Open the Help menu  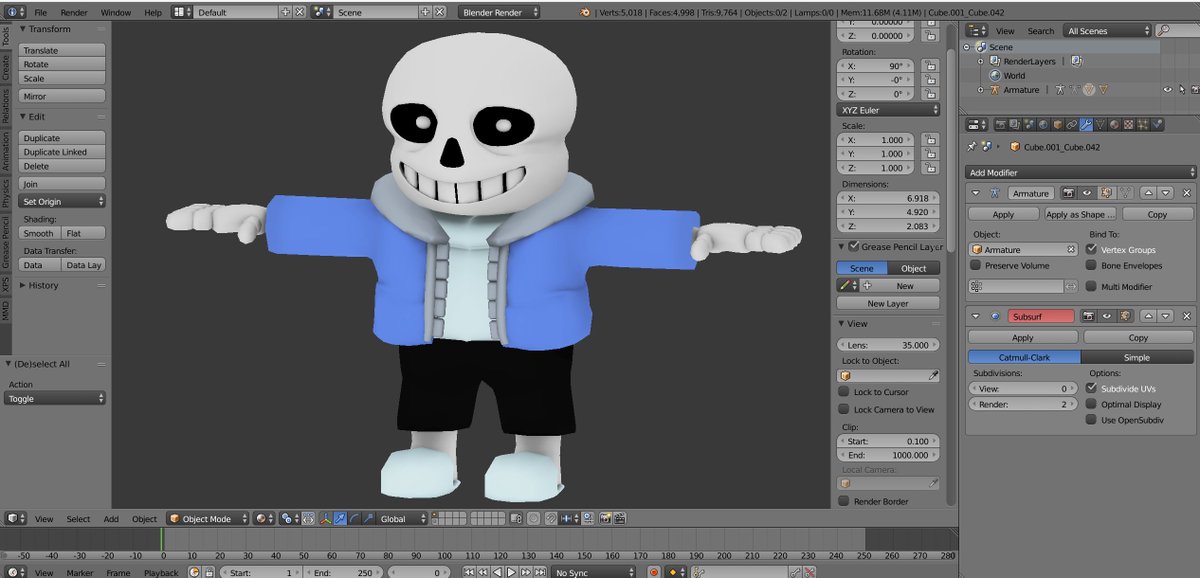pos(152,12)
